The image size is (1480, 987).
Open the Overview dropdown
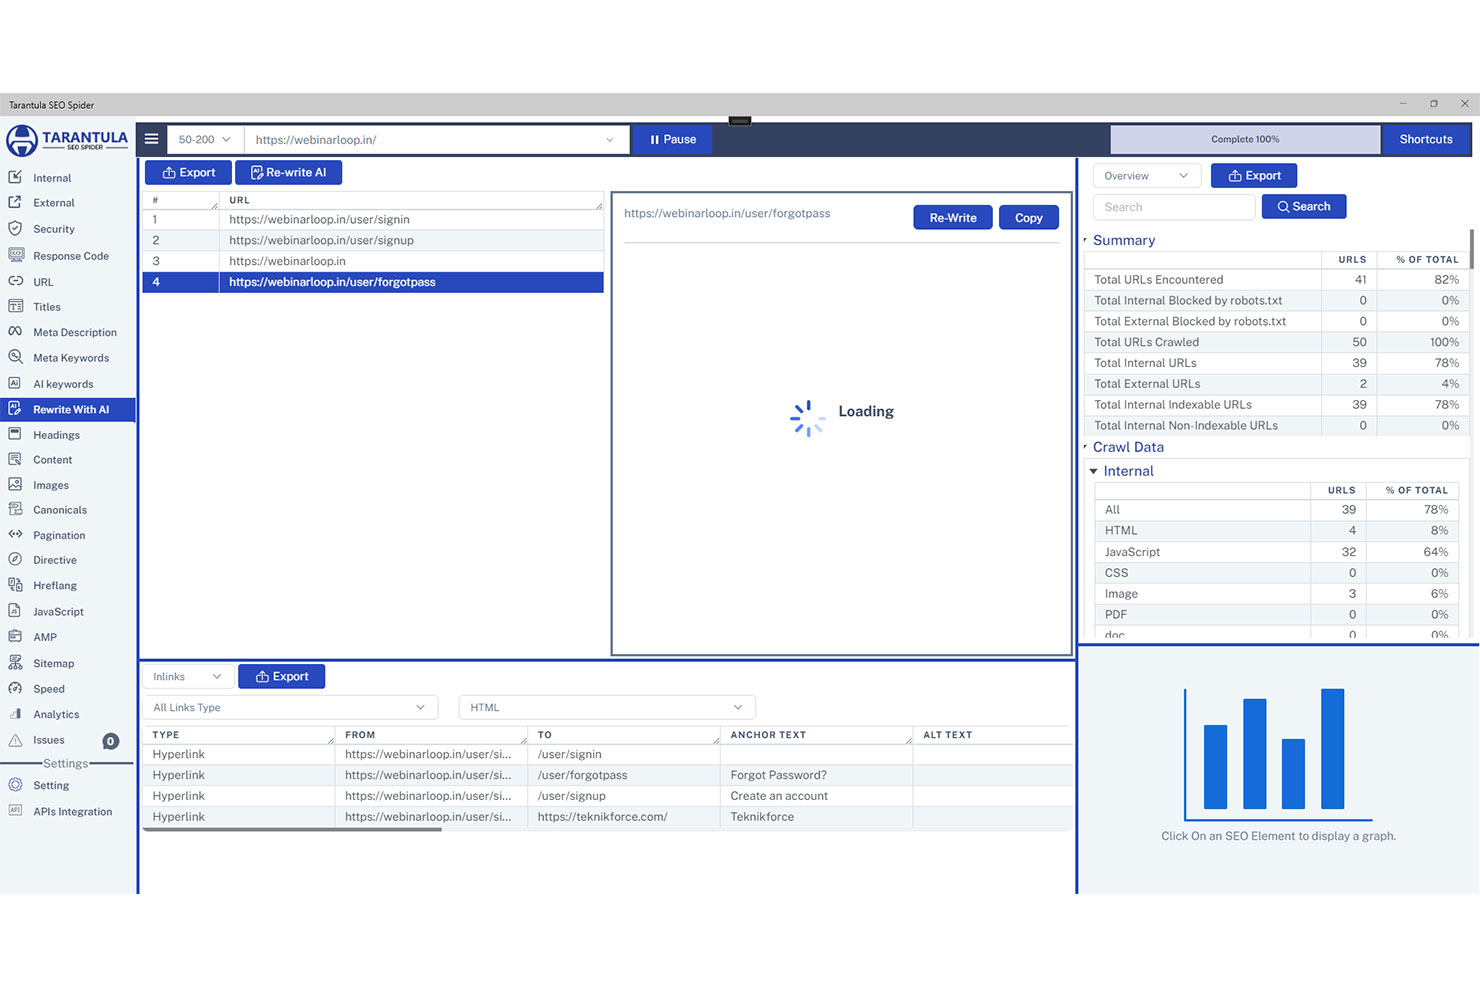coord(1146,176)
